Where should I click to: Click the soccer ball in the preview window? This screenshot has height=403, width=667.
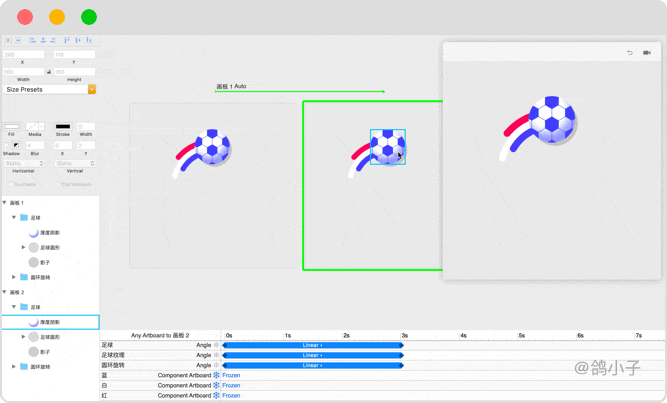pos(552,119)
